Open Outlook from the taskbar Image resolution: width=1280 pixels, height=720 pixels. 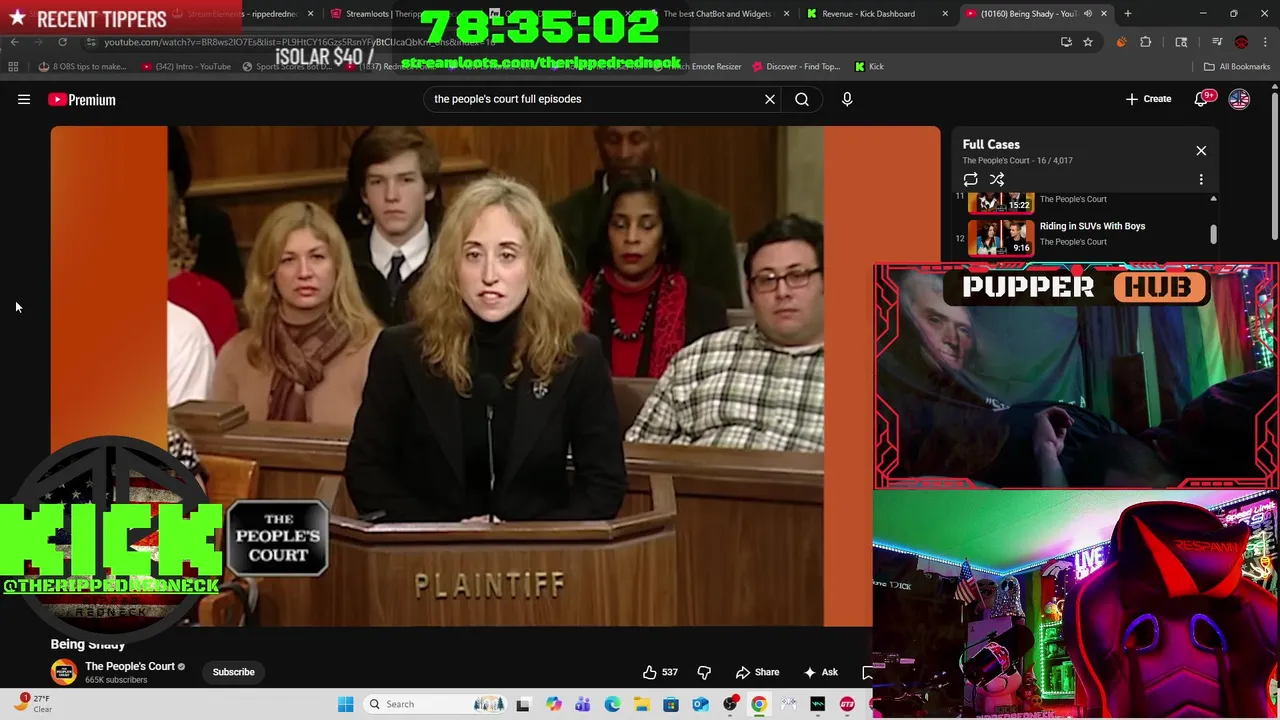(x=700, y=704)
